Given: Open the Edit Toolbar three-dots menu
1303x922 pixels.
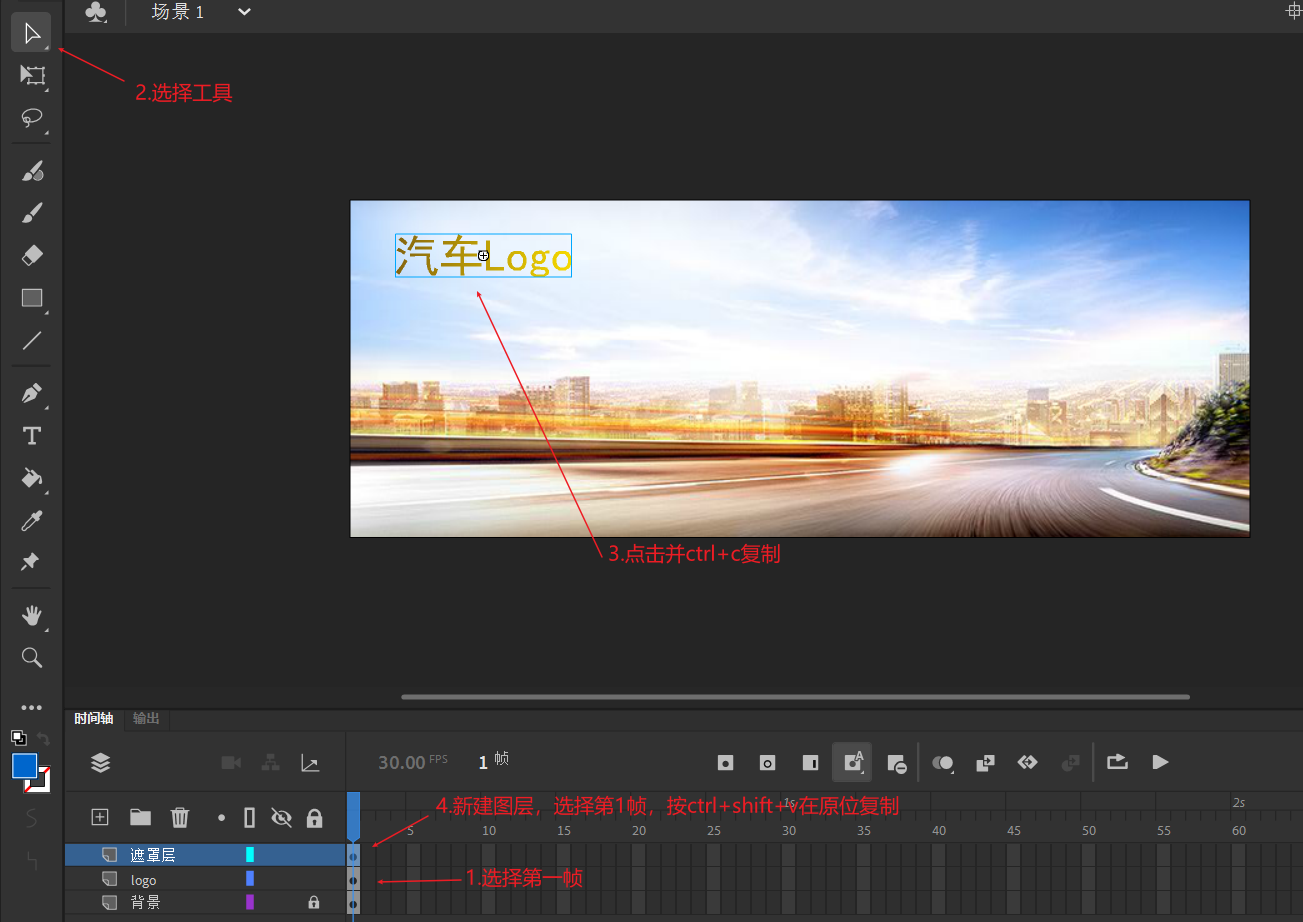Looking at the screenshot, I should point(32,707).
